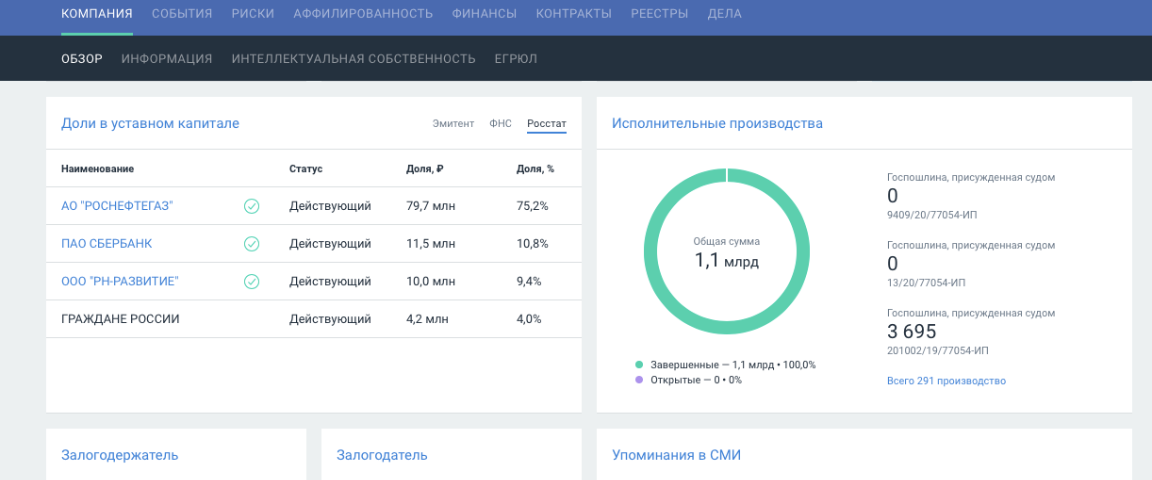Go to the ДЕЛА tab
1152x480 pixels.
click(724, 13)
